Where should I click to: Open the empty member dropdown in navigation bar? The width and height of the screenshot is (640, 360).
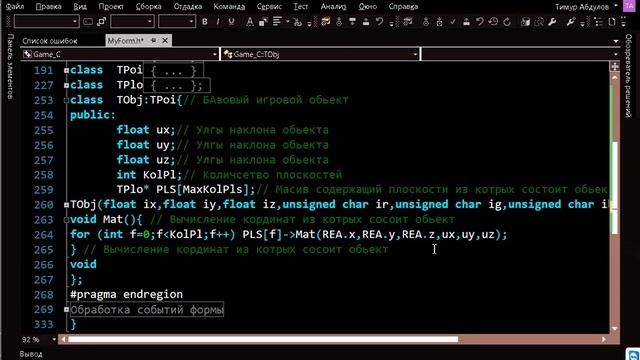point(520,54)
